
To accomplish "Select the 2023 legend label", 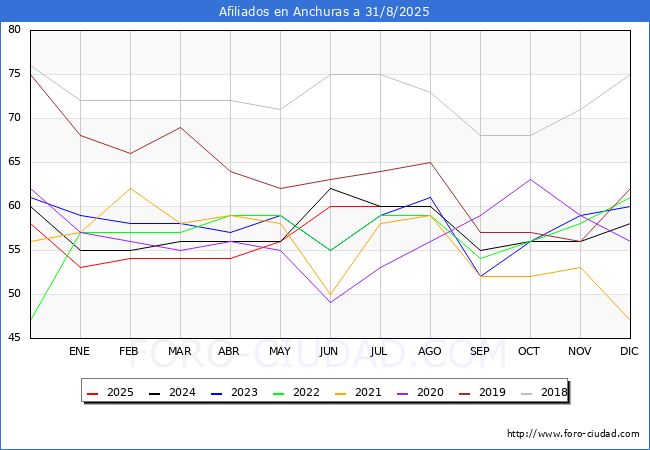I will pyautogui.click(x=244, y=392).
